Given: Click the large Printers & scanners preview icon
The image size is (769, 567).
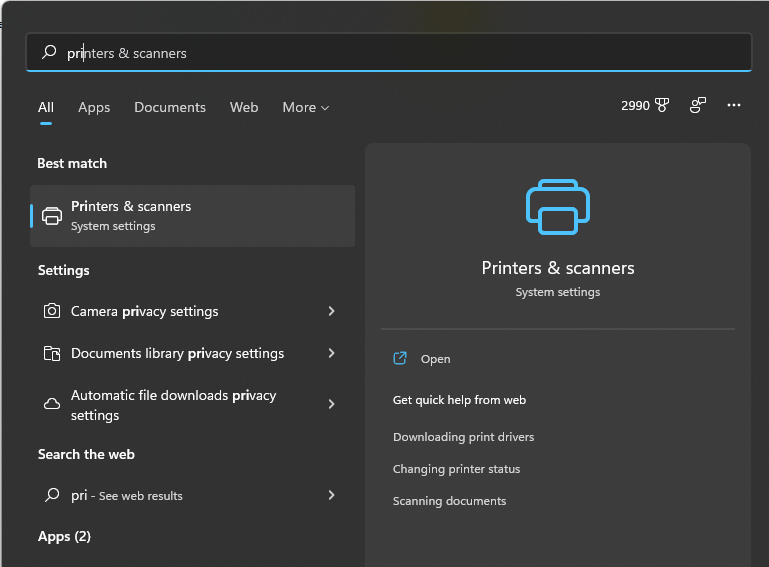Looking at the screenshot, I should point(558,207).
